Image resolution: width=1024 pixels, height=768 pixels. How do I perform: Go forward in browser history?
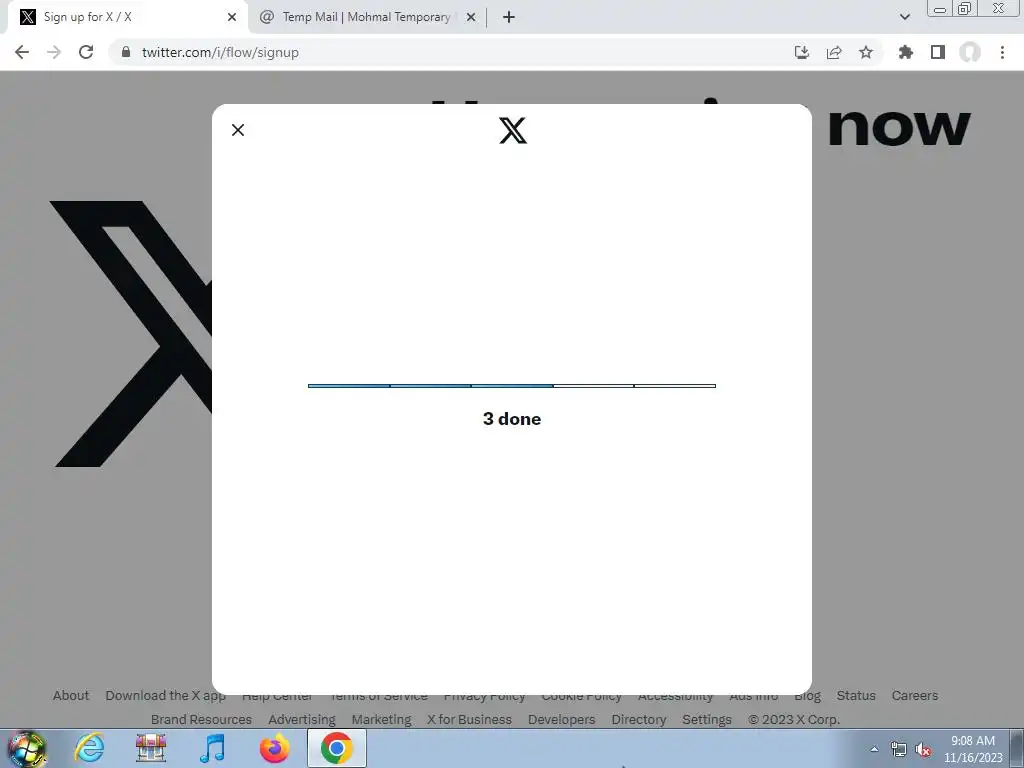coord(54,52)
